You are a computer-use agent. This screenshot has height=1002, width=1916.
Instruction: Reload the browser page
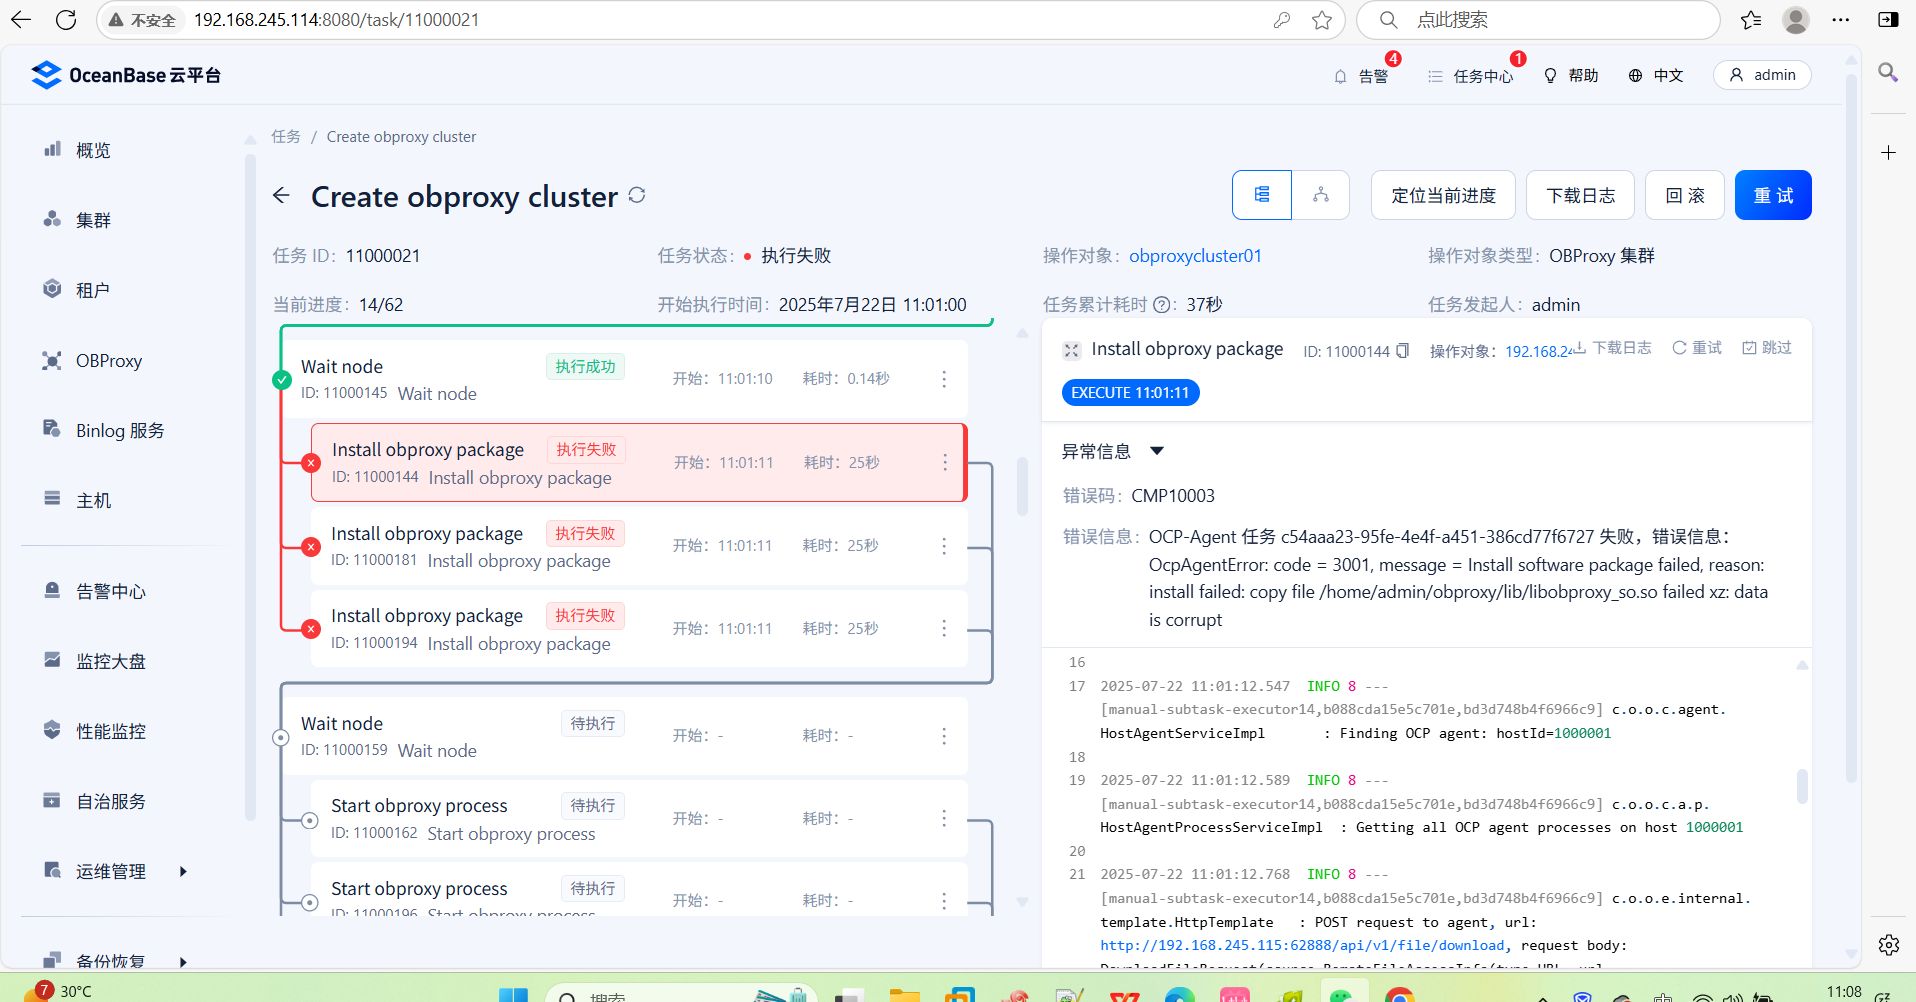click(x=66, y=20)
